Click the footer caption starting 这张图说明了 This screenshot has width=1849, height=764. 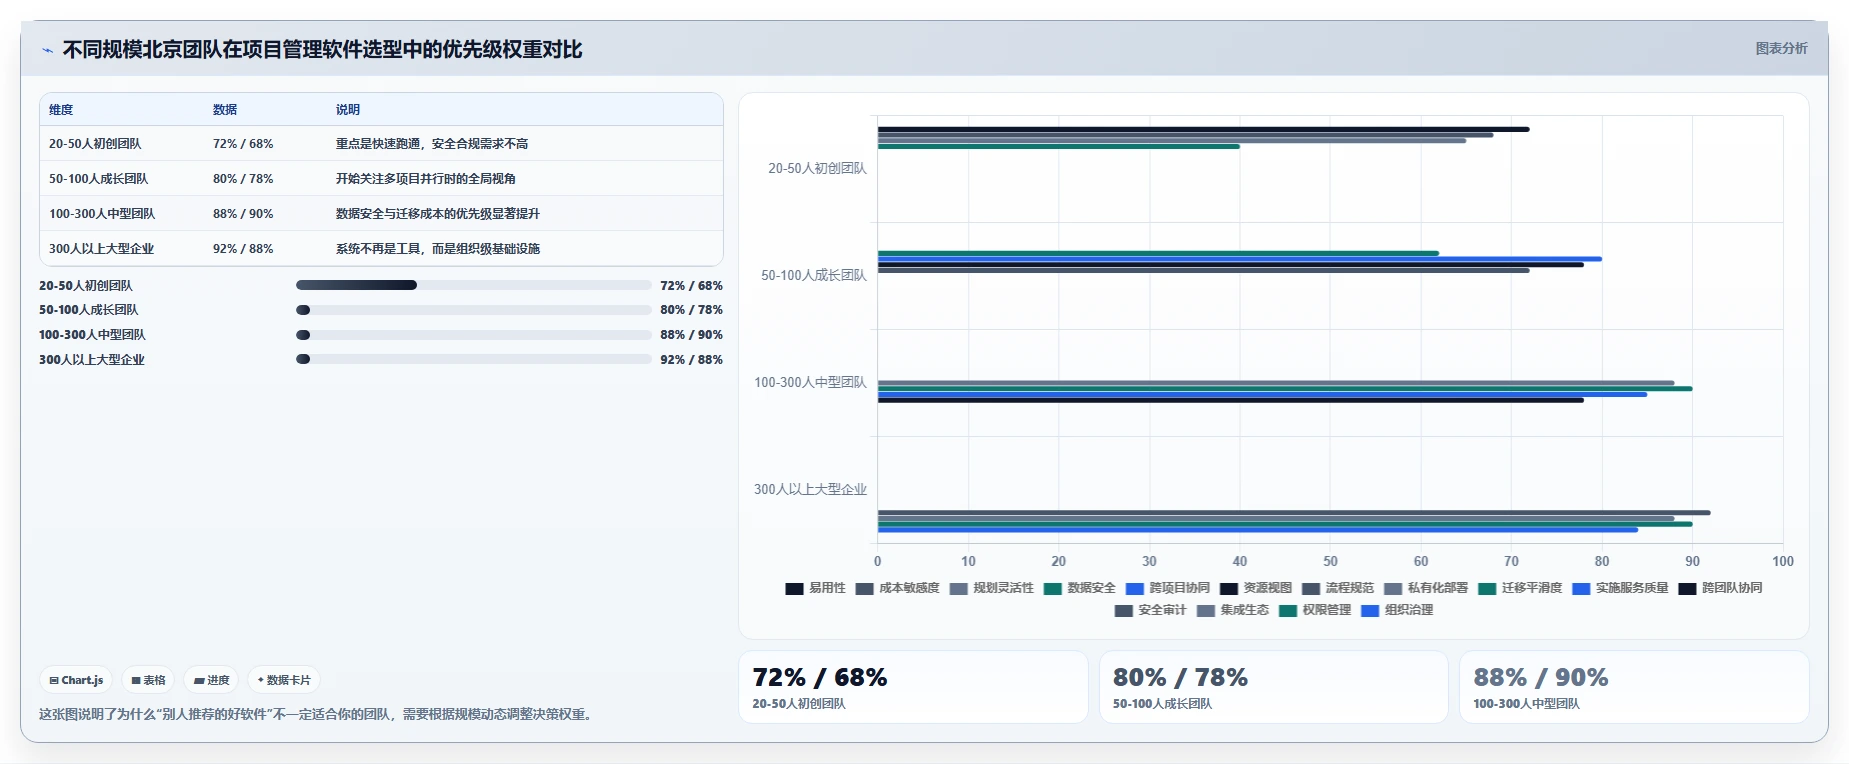tap(317, 715)
